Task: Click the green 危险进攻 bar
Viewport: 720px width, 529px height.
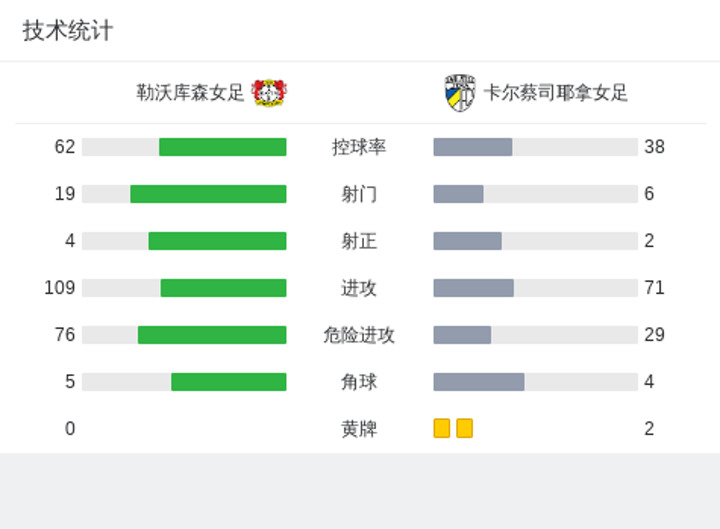Action: tap(212, 335)
